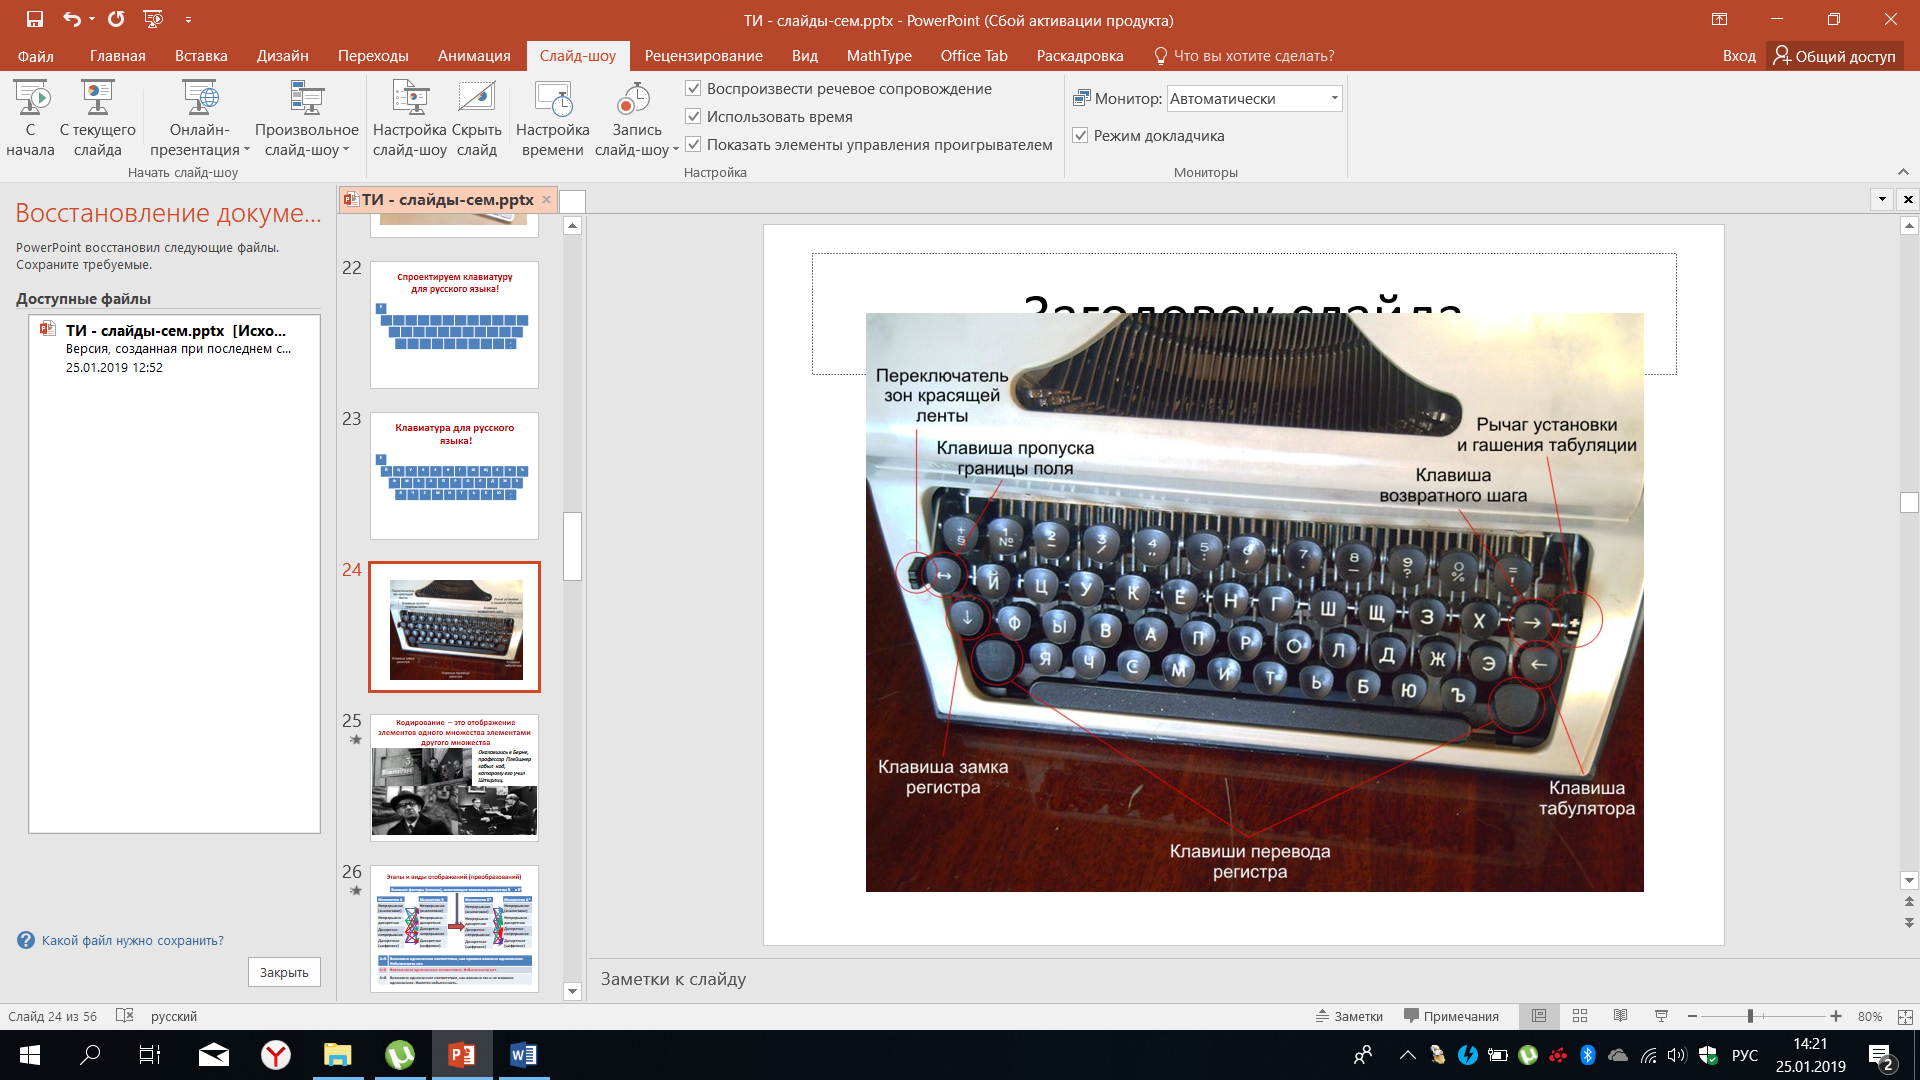This screenshot has width=1920, height=1080.
Task: Switch to the Переходы tab
Action: (x=373, y=56)
